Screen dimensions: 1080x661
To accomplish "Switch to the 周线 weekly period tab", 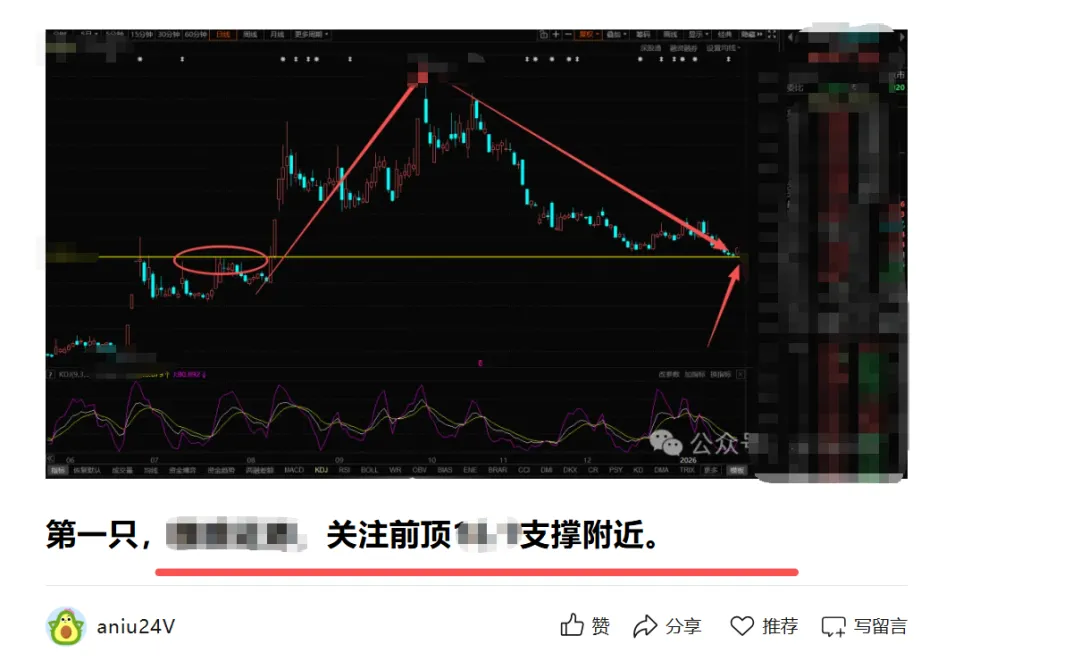I will click(x=250, y=34).
